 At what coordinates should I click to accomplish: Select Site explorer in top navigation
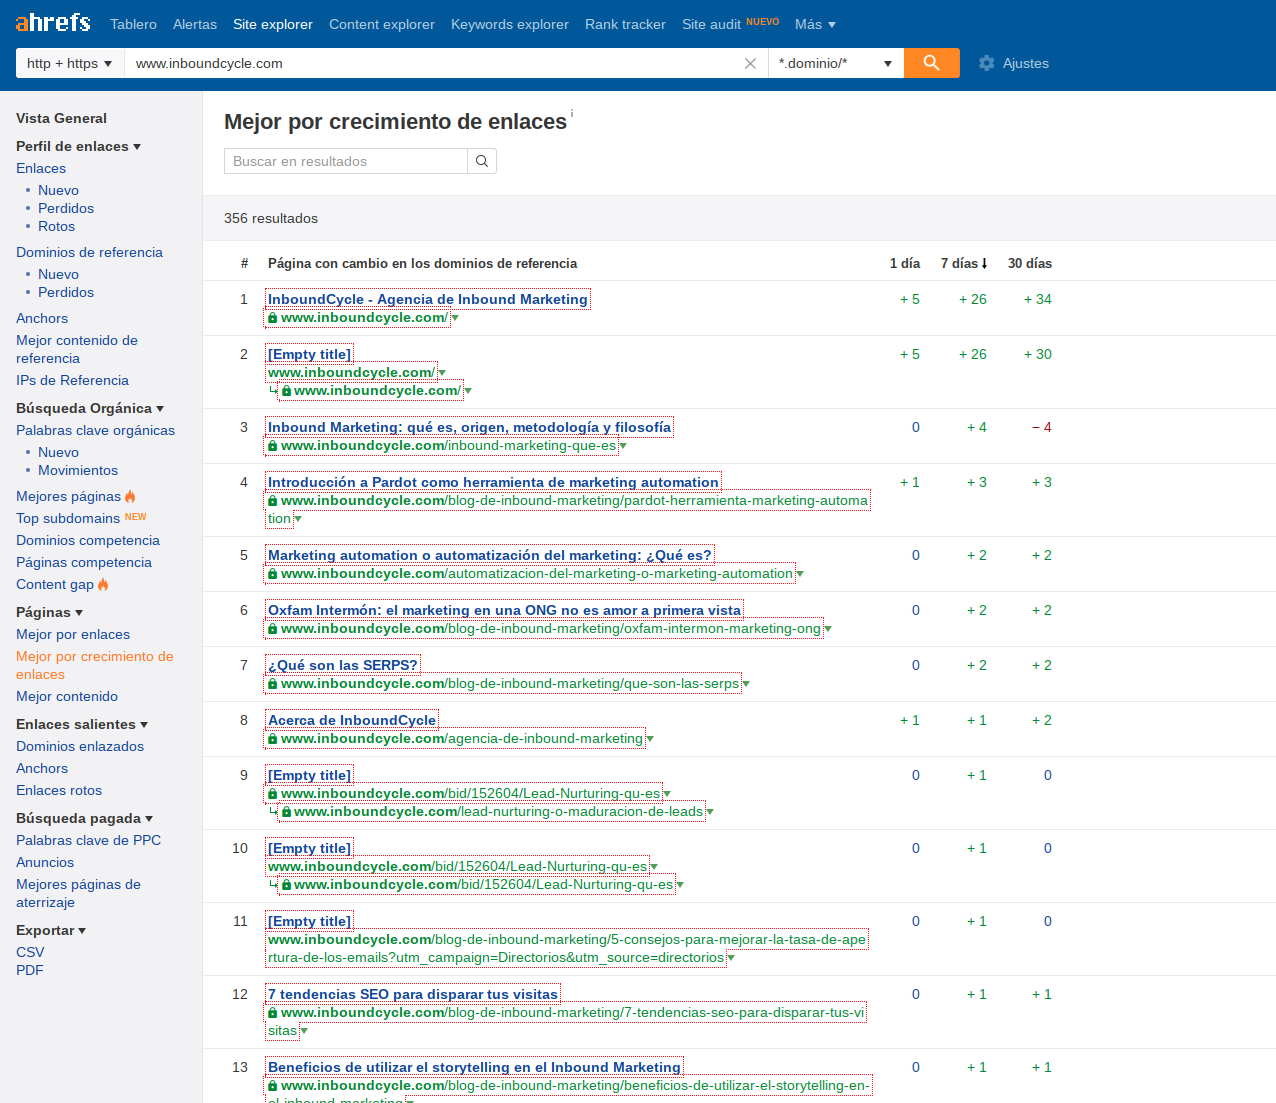pos(273,24)
